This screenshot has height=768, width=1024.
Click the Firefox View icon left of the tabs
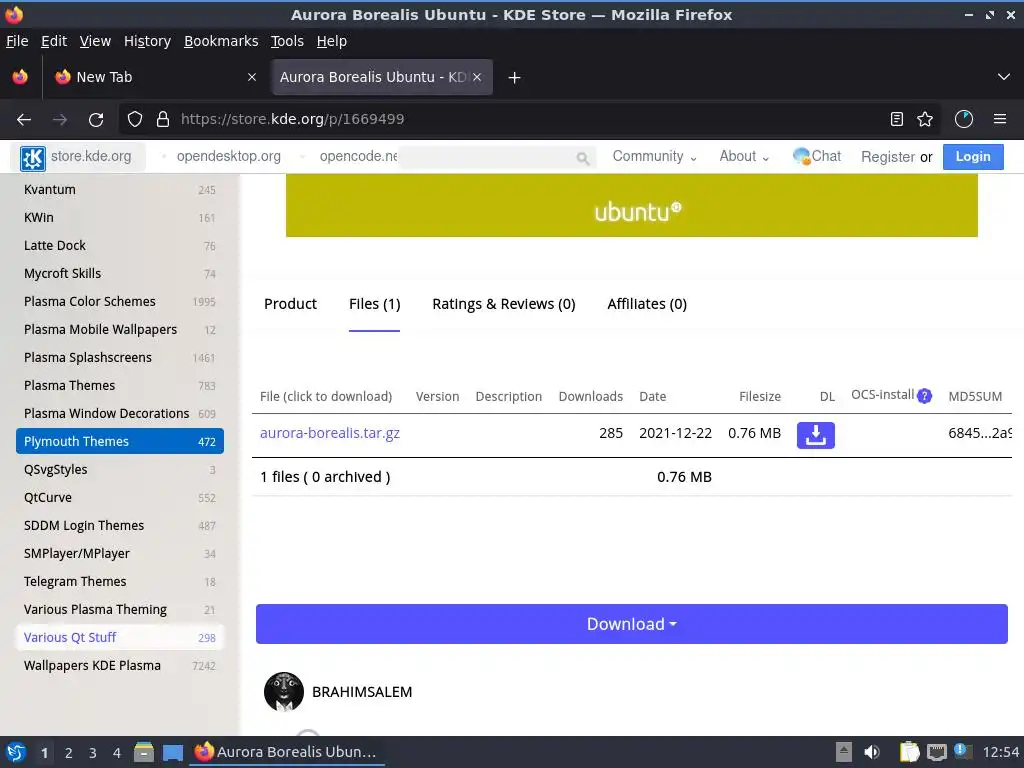(x=20, y=77)
